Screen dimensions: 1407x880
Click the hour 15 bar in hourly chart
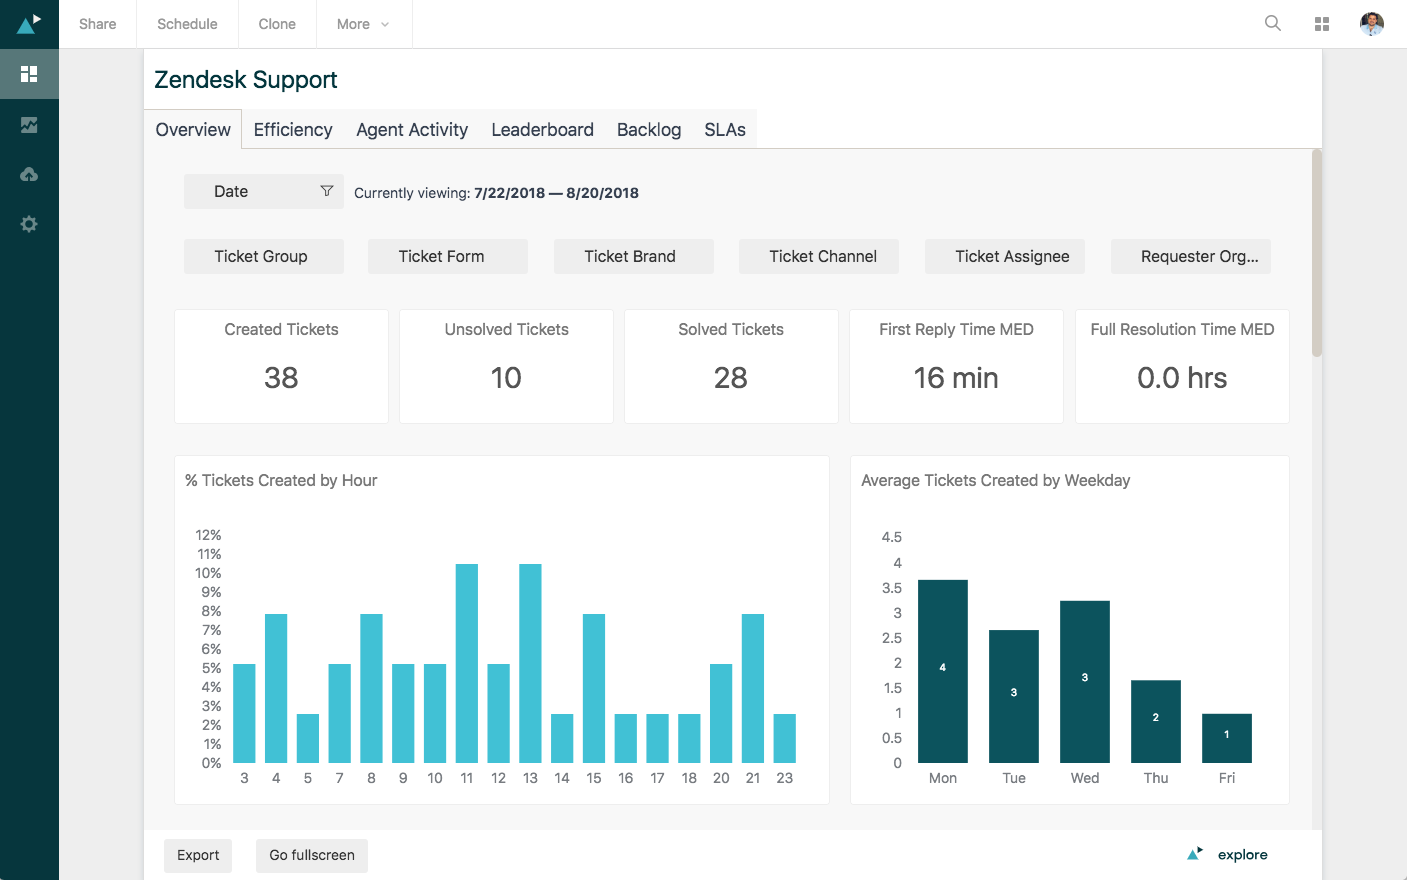(594, 688)
